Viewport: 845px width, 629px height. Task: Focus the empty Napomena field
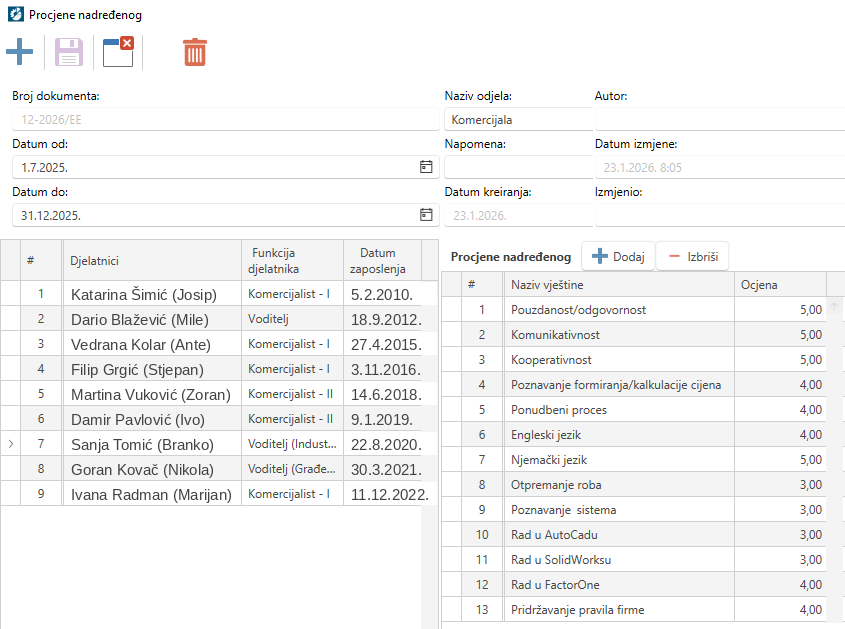pos(518,167)
